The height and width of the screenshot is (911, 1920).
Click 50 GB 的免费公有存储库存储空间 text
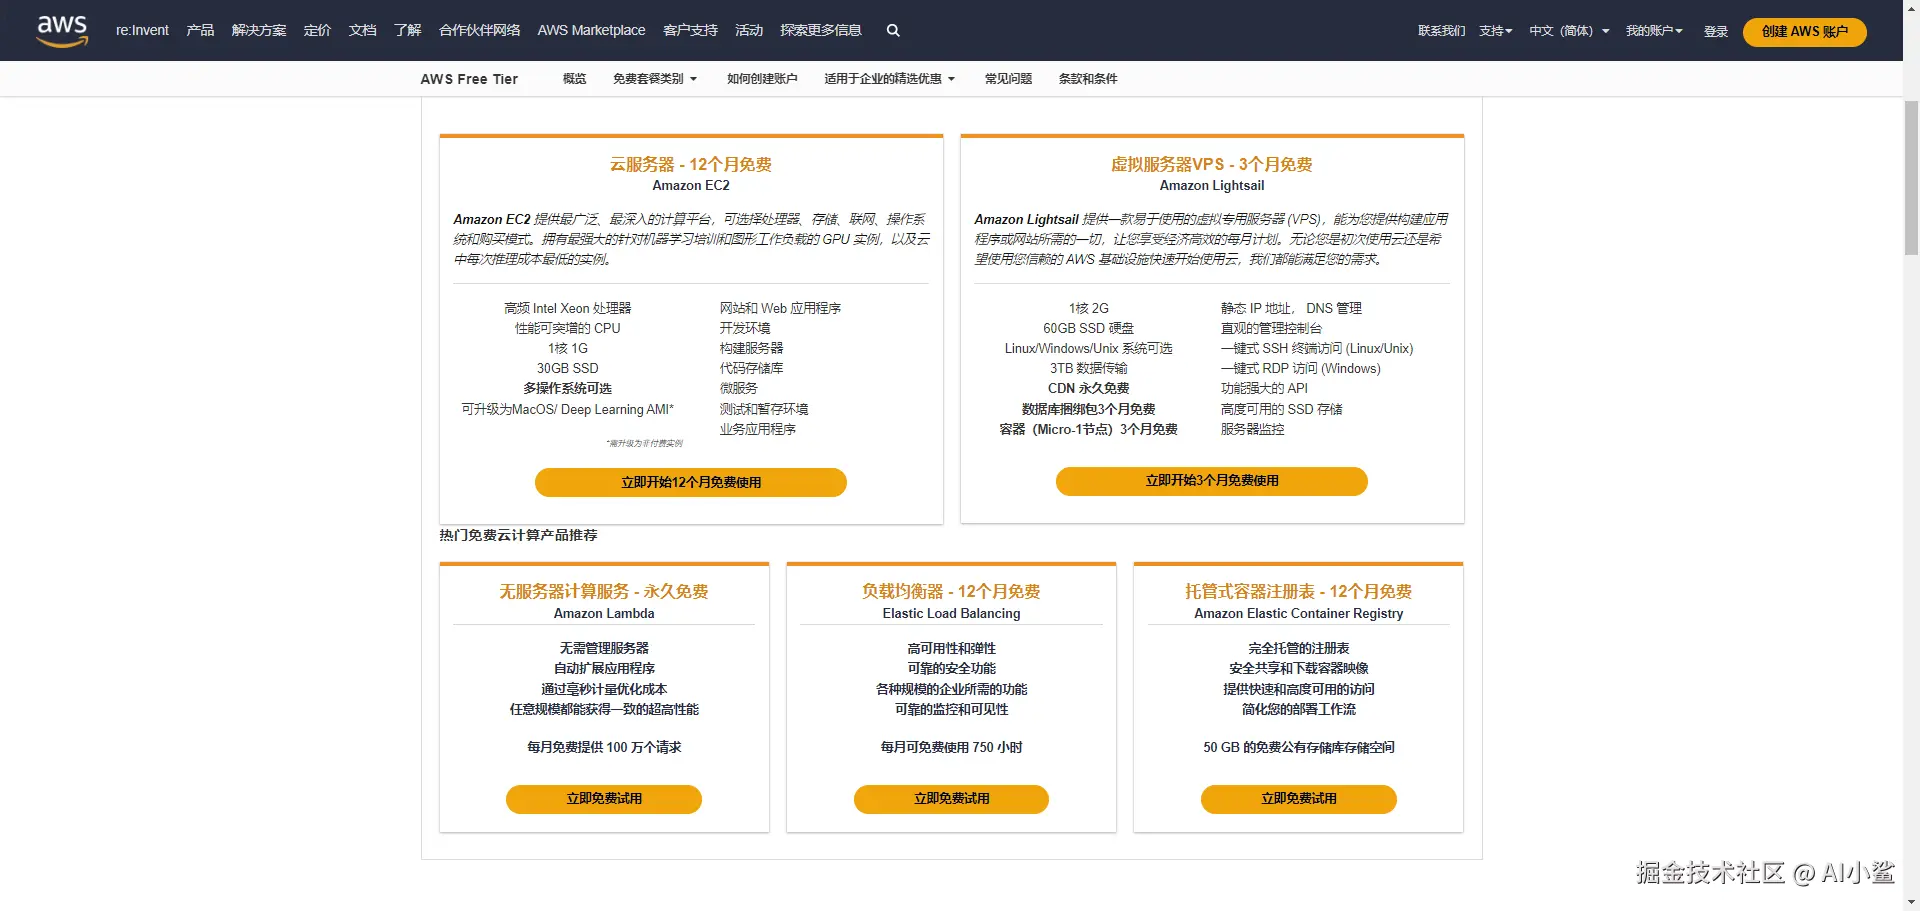click(x=1299, y=747)
